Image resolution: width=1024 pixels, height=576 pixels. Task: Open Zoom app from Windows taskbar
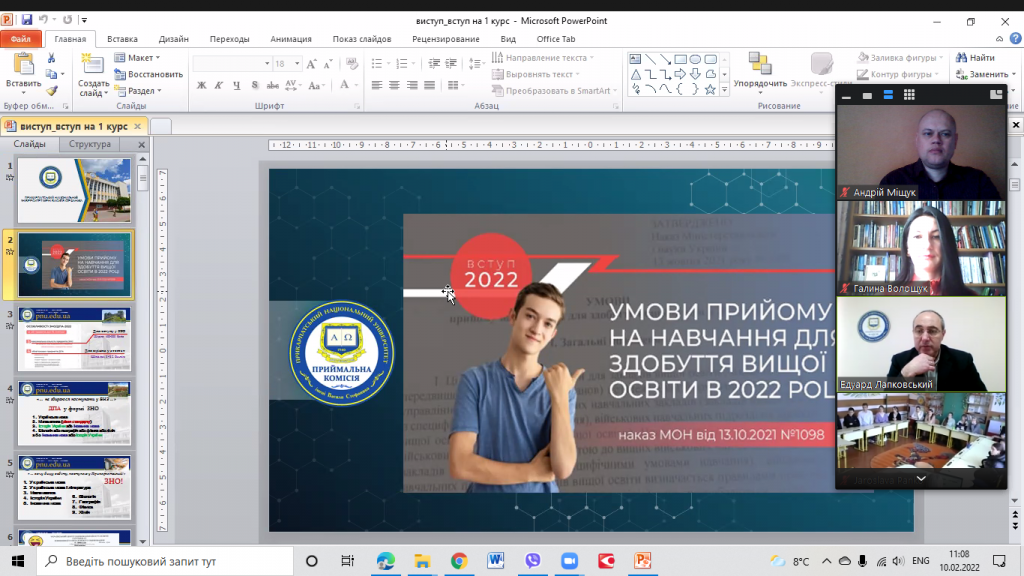570,561
